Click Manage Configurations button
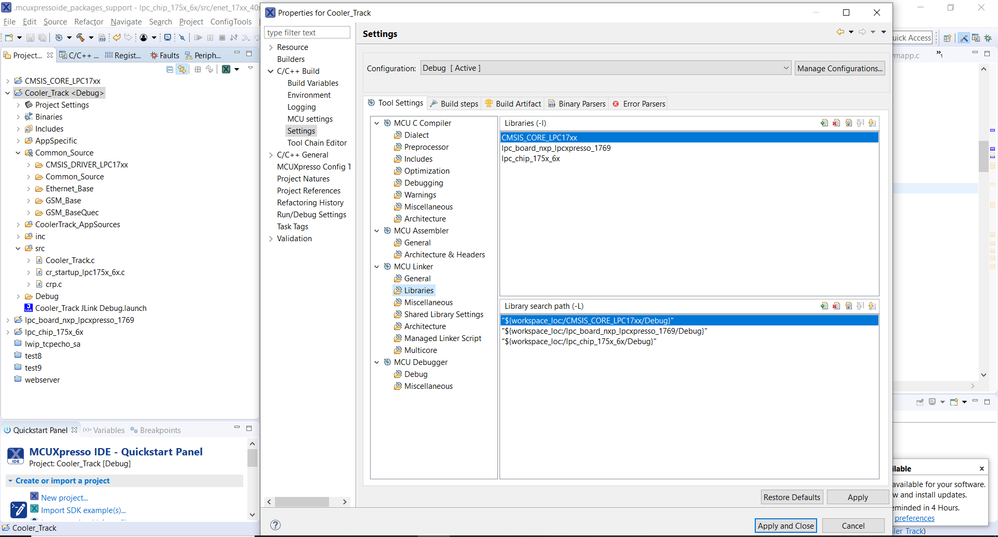 [x=840, y=68]
